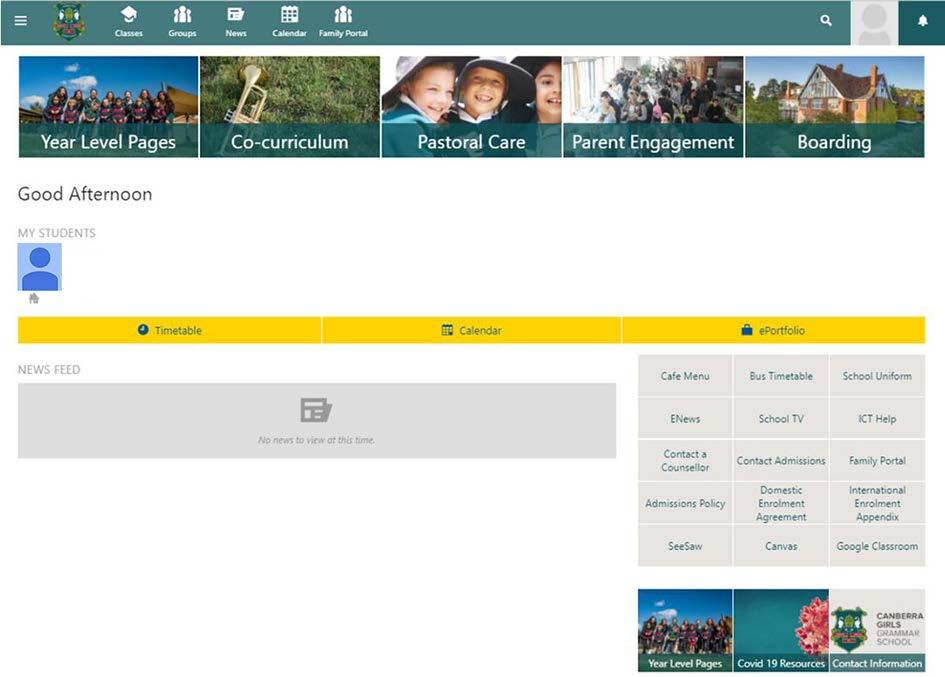Open the Year Level Pages banner tile
The height and width of the screenshot is (677, 945).
click(108, 107)
